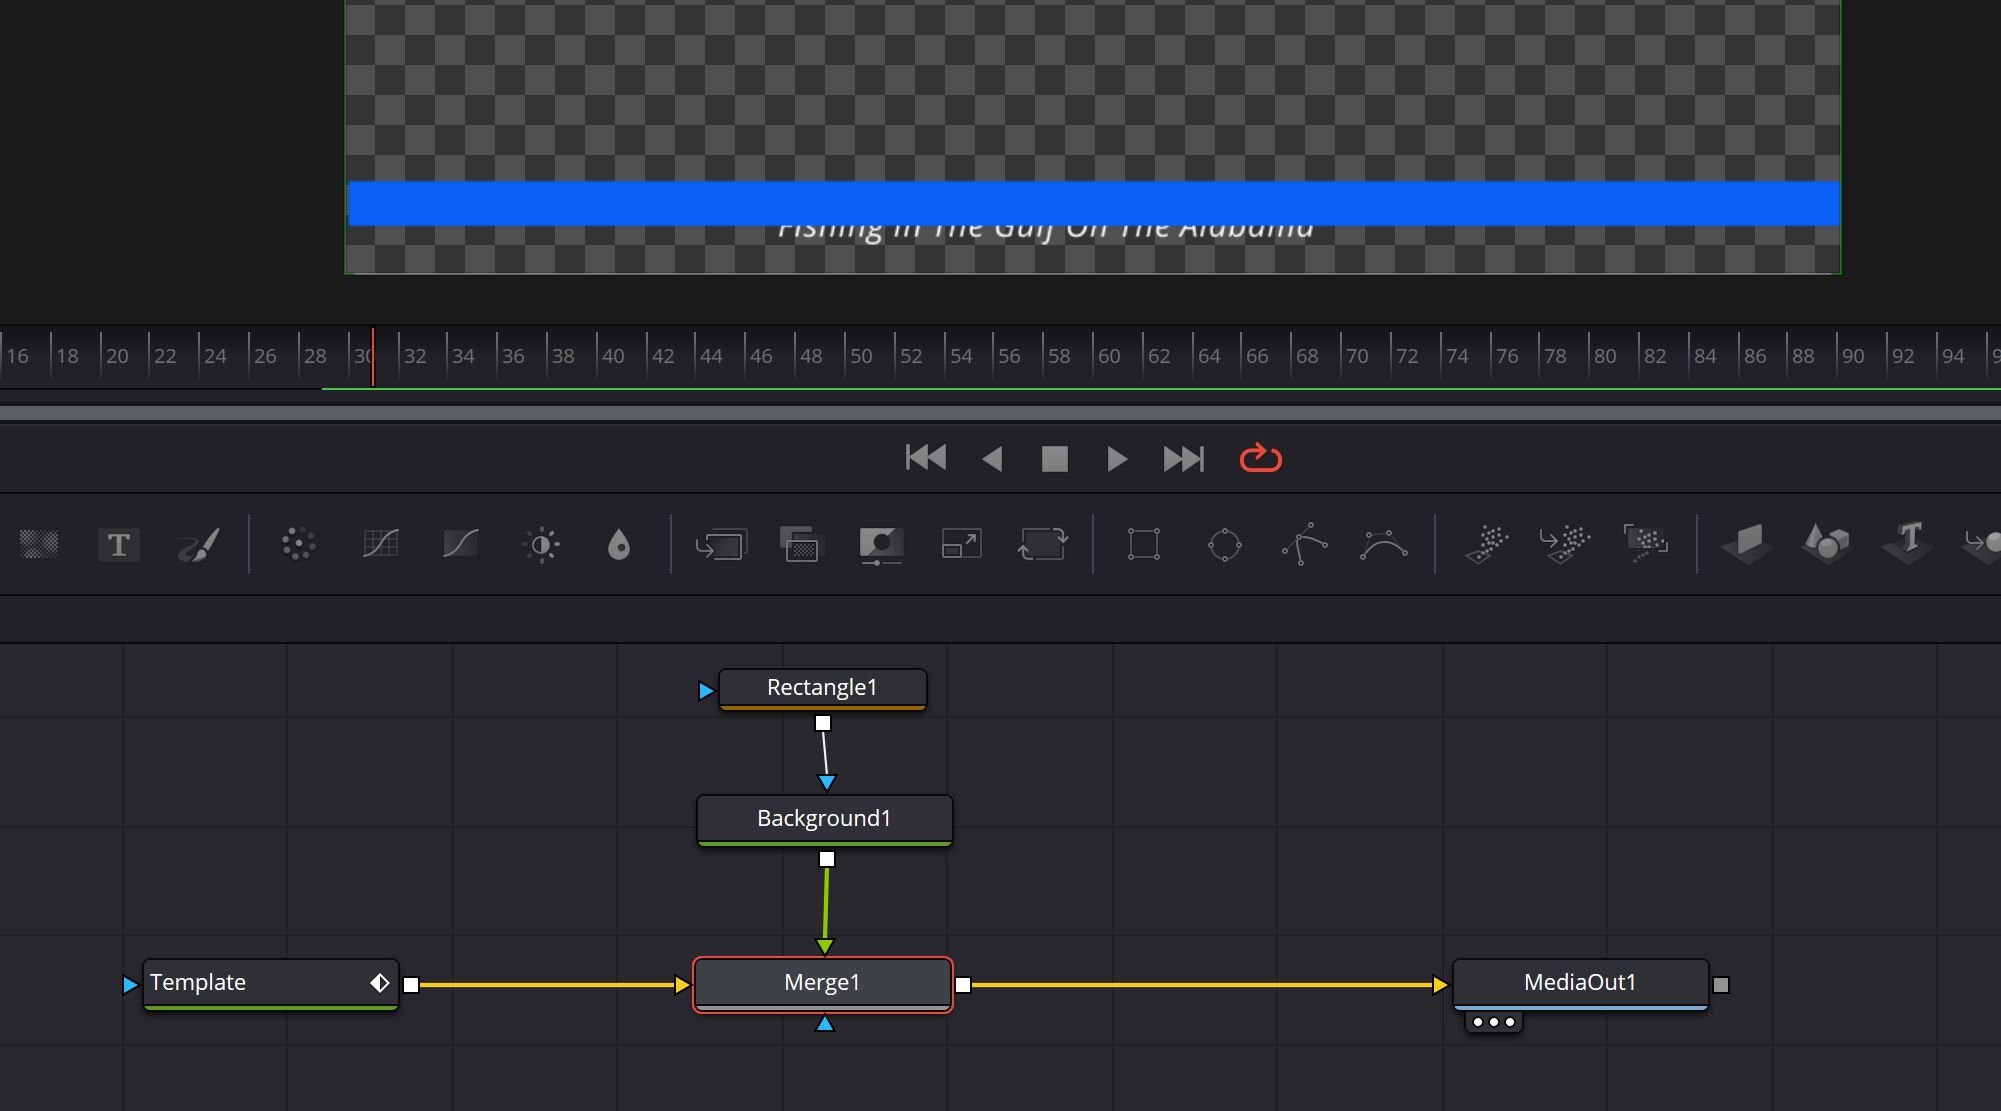
Task: Click the three-dots indicator under MediaOut1
Action: (1494, 1022)
